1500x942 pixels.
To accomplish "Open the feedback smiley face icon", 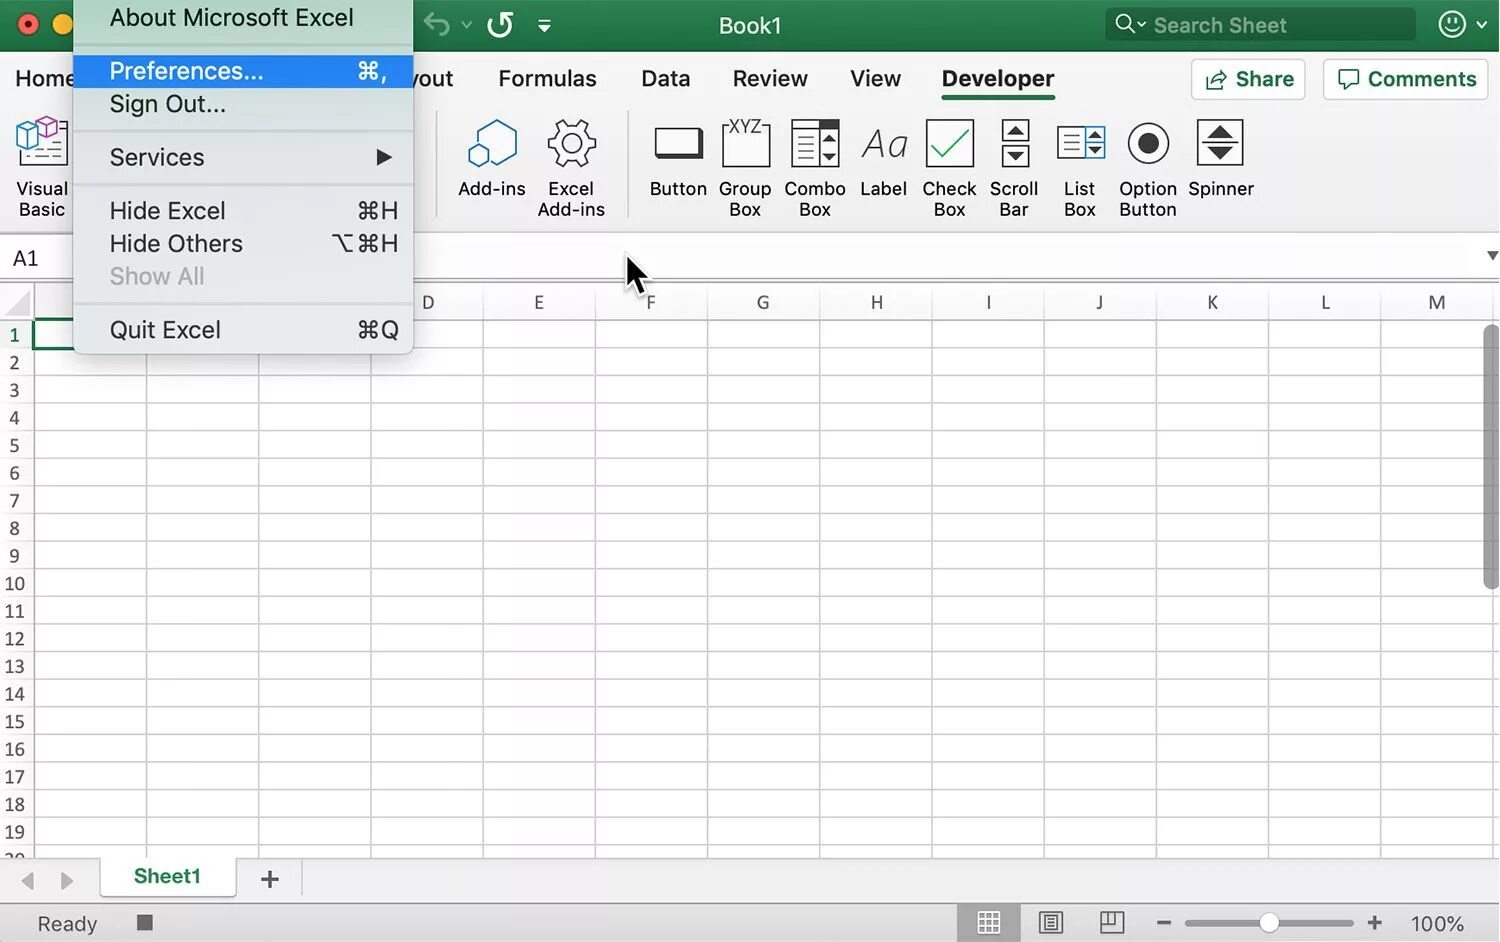I will pyautogui.click(x=1452, y=24).
